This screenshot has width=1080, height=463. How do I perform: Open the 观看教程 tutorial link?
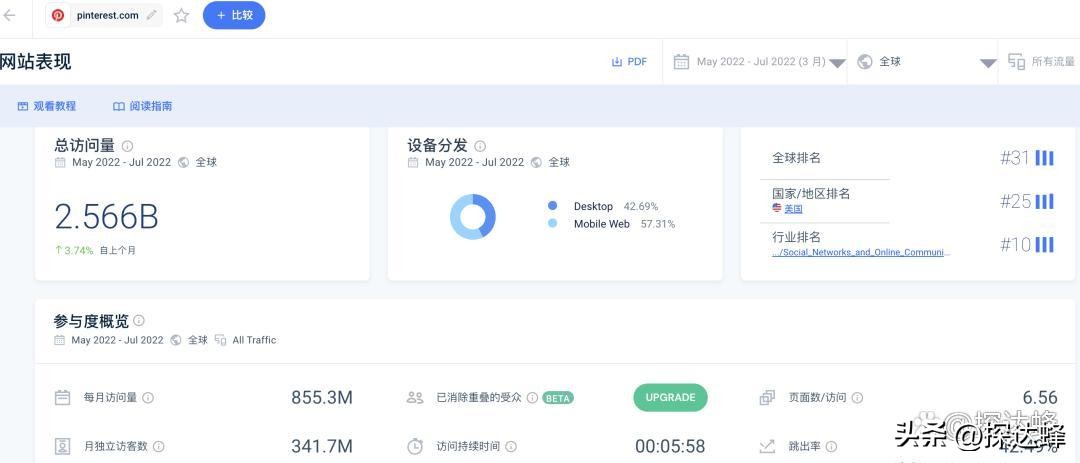(x=47, y=106)
